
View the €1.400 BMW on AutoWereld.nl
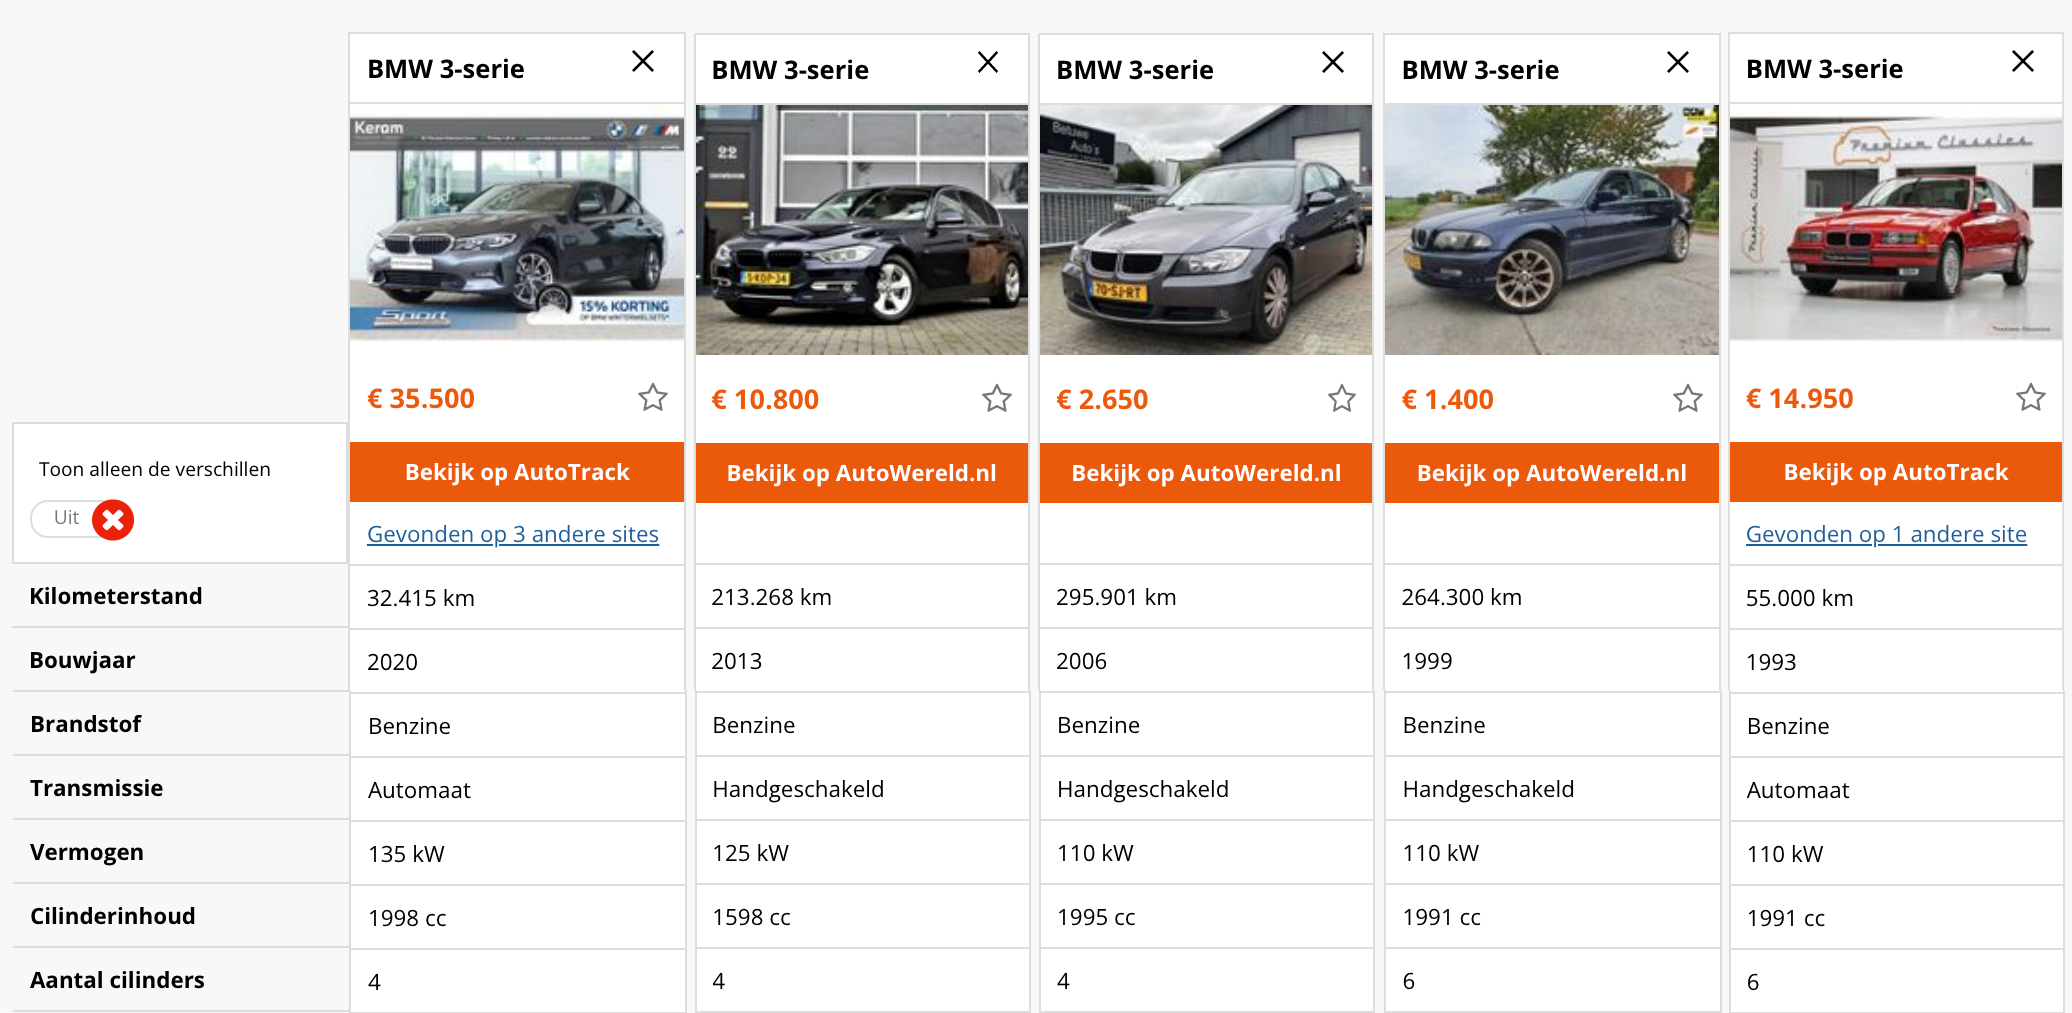click(1551, 473)
